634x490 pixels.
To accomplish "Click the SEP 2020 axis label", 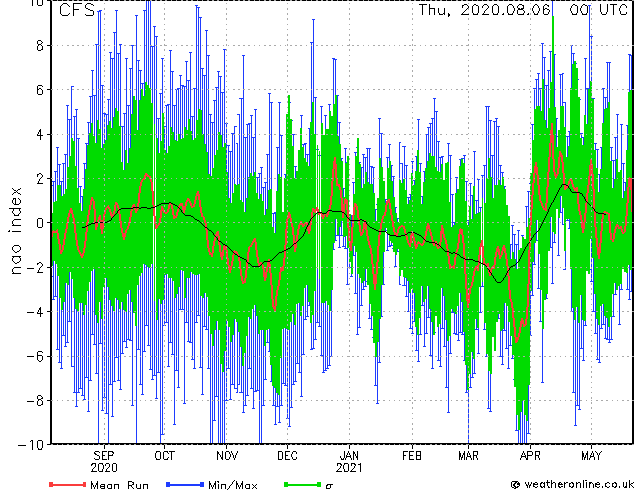I will (104, 462).
